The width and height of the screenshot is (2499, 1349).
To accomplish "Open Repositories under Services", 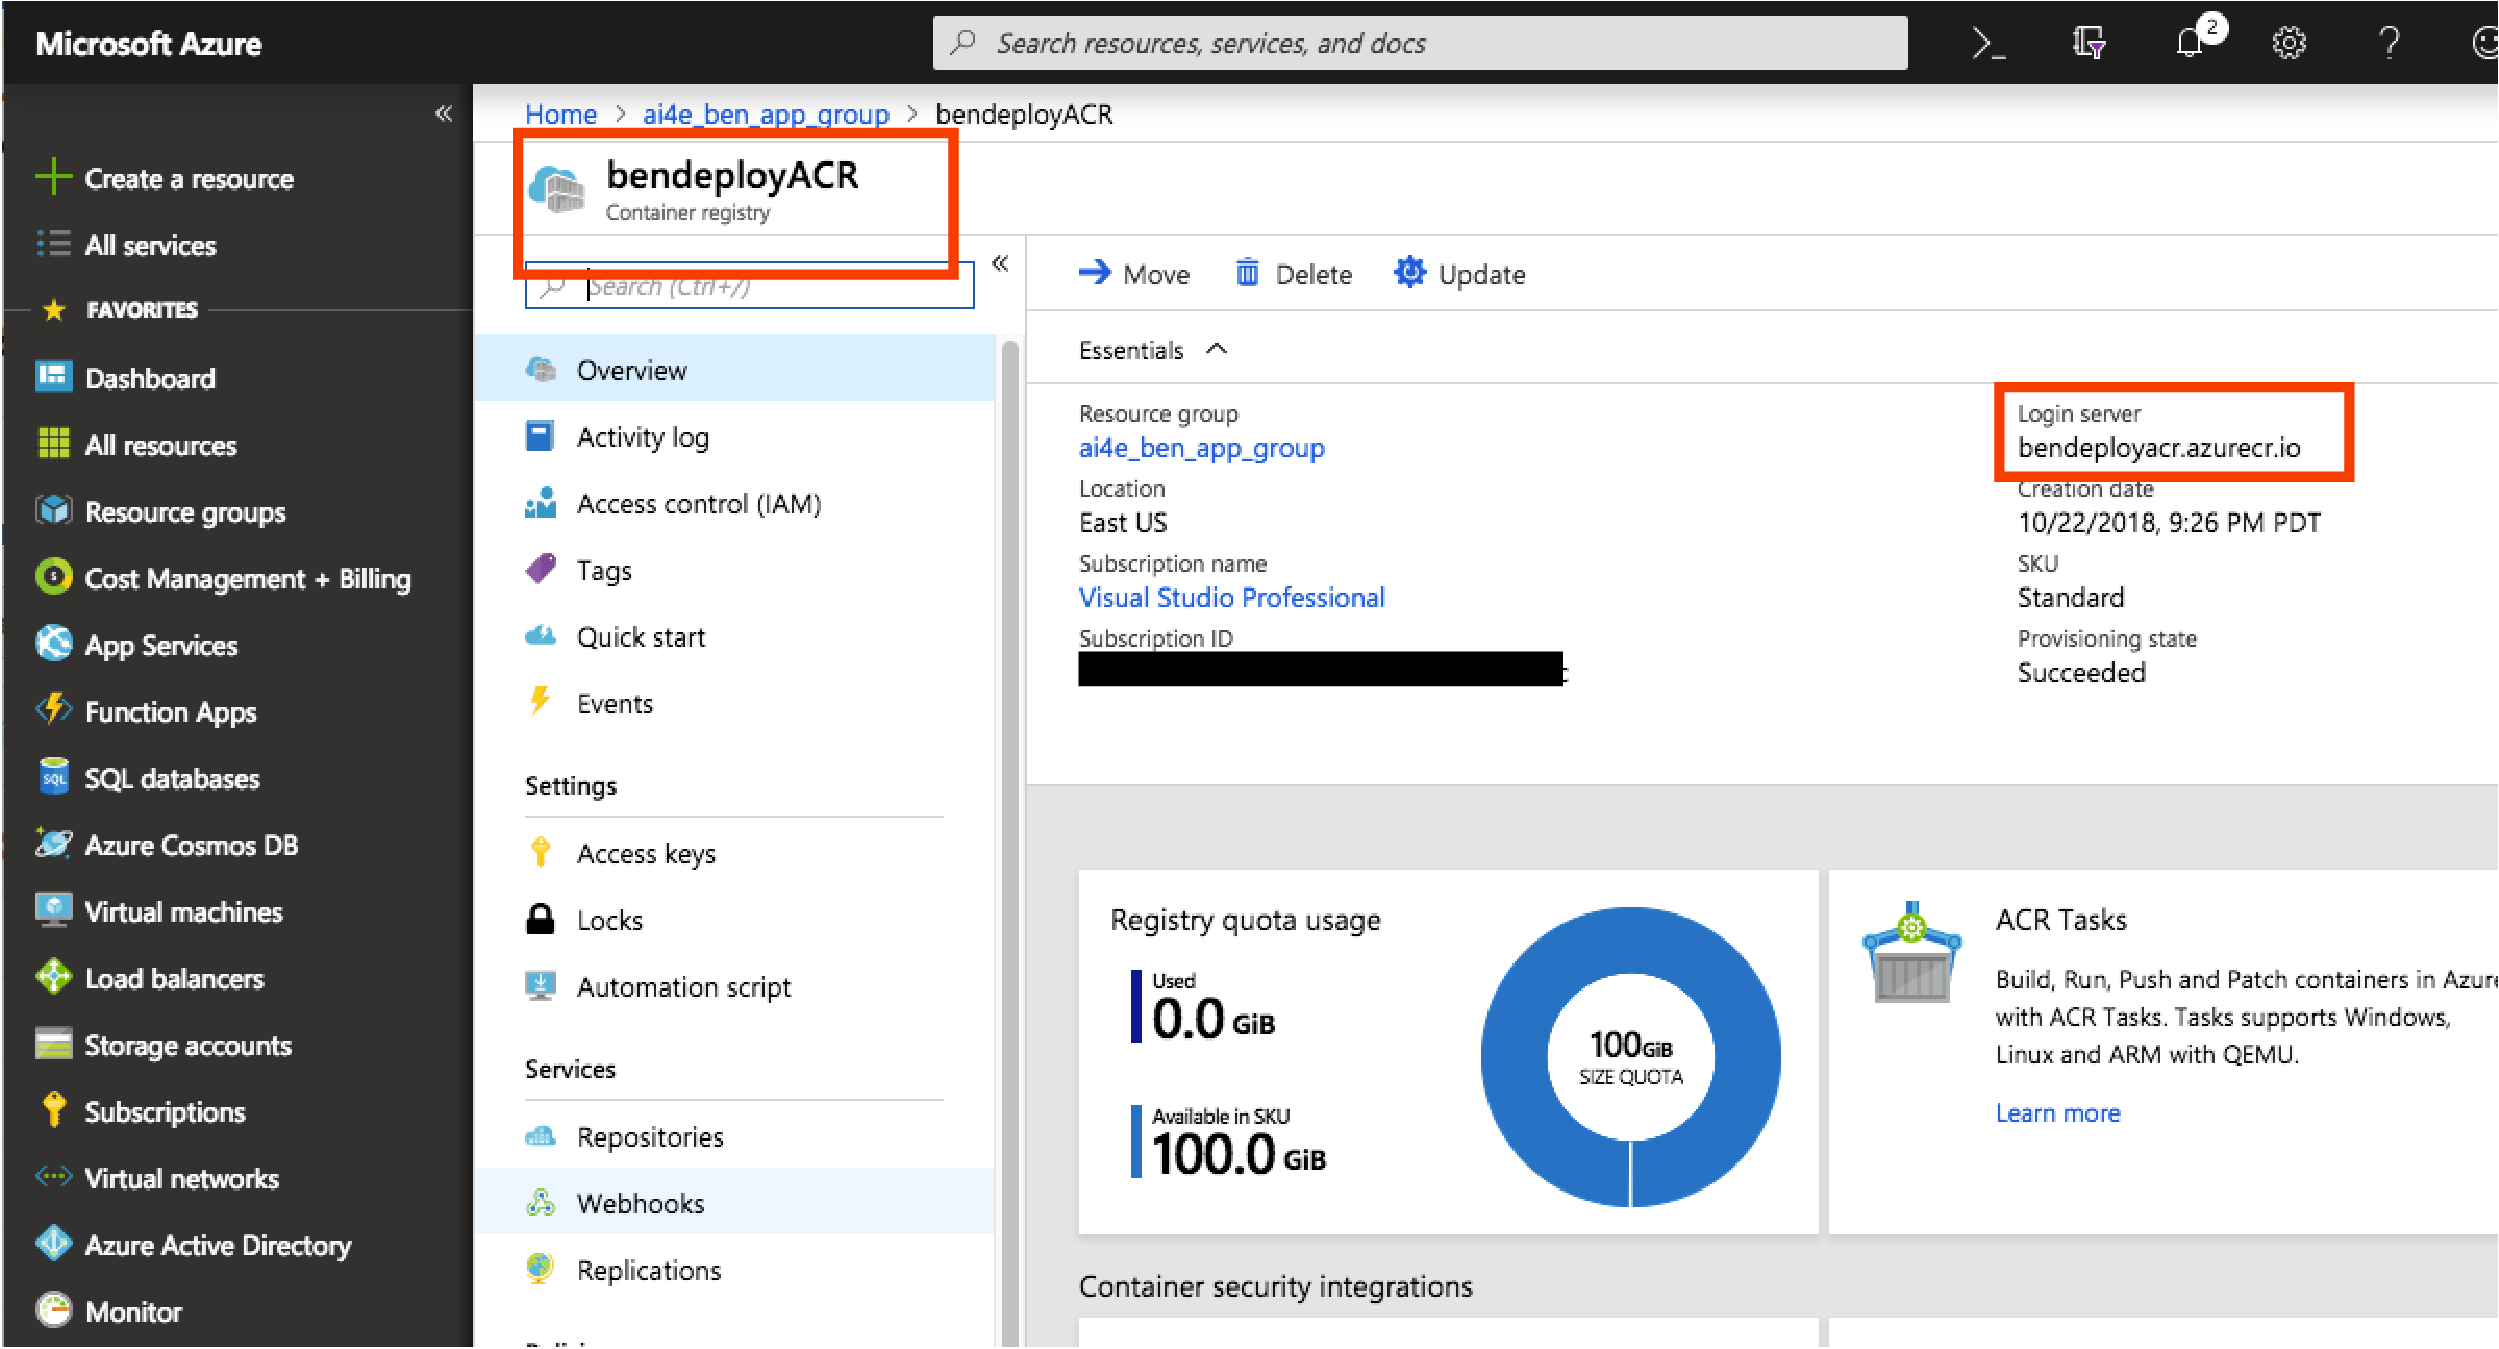I will (735, 1136).
